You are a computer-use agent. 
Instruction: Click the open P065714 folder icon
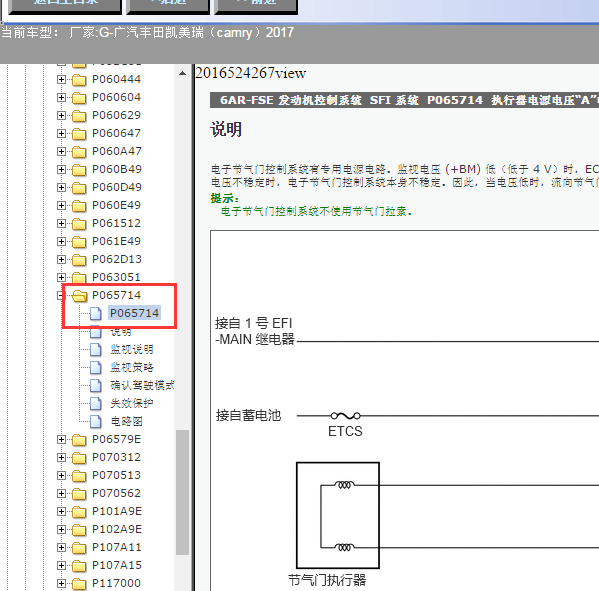pos(79,296)
